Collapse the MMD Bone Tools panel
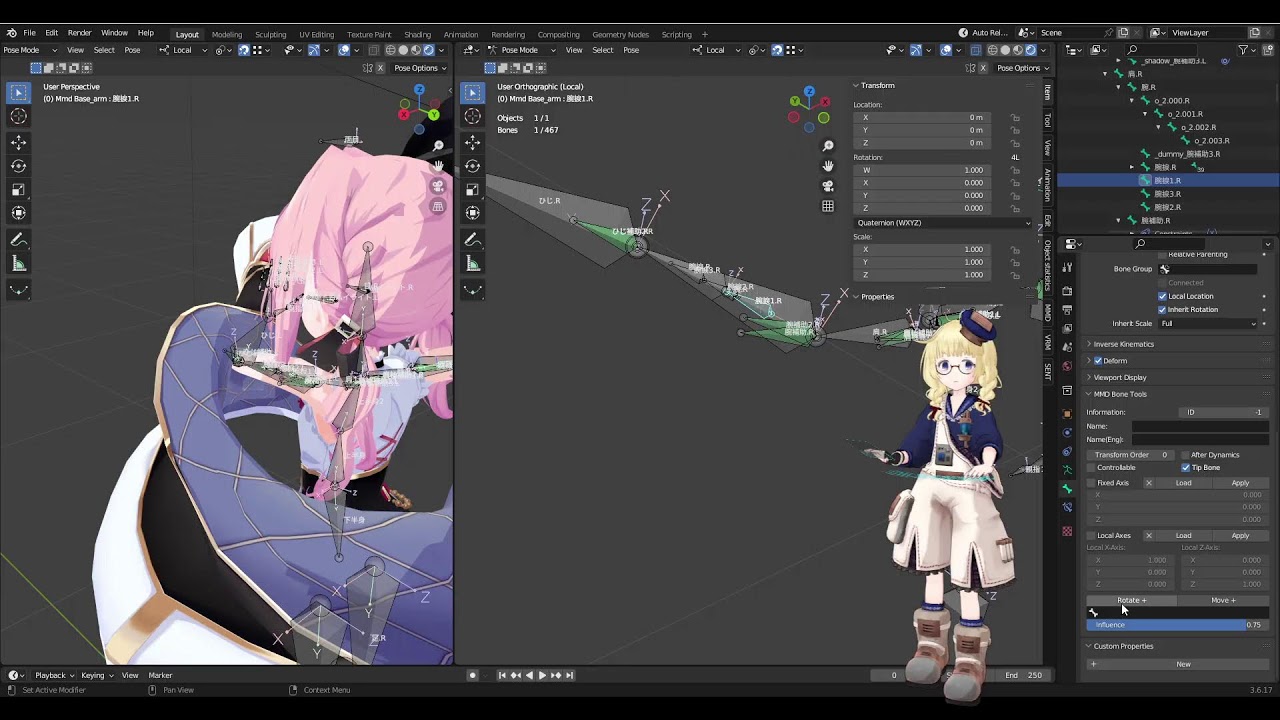Viewport: 1280px width, 720px height. 1120,394
